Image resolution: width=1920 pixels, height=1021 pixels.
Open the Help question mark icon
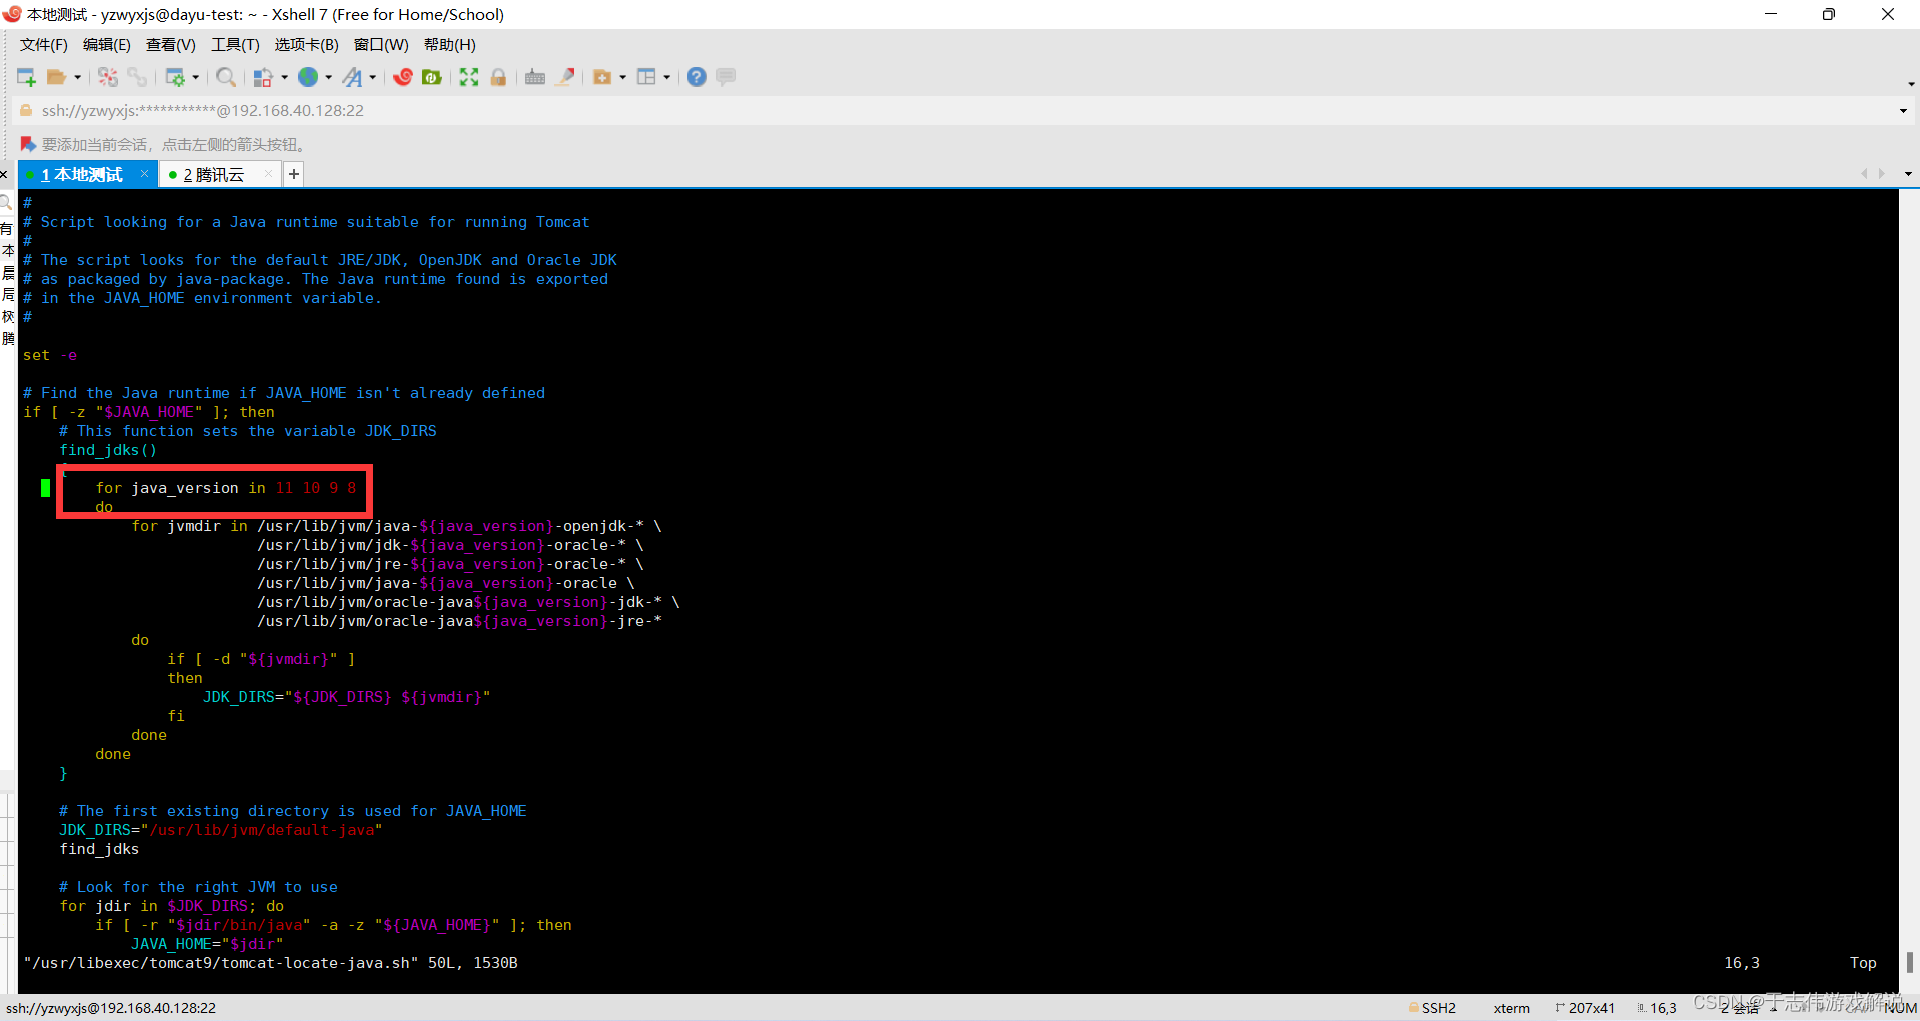coord(697,77)
